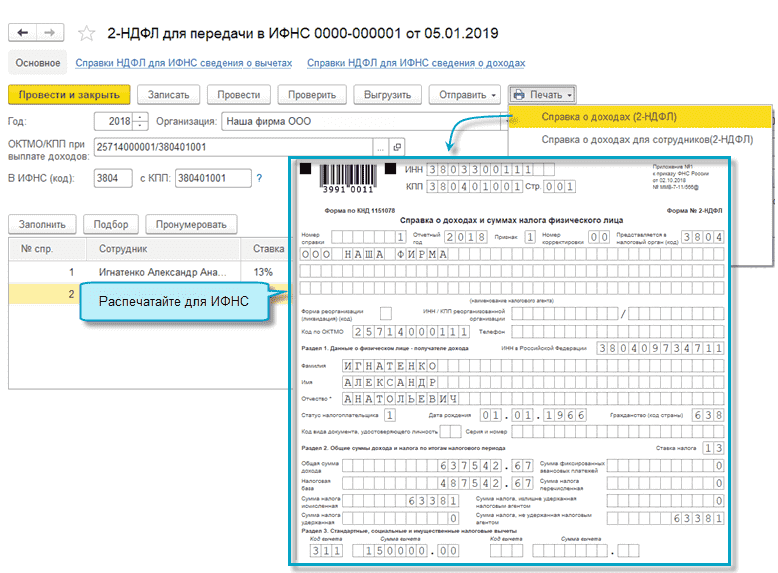Open the Печать dropdown menu

pyautogui.click(x=543, y=95)
